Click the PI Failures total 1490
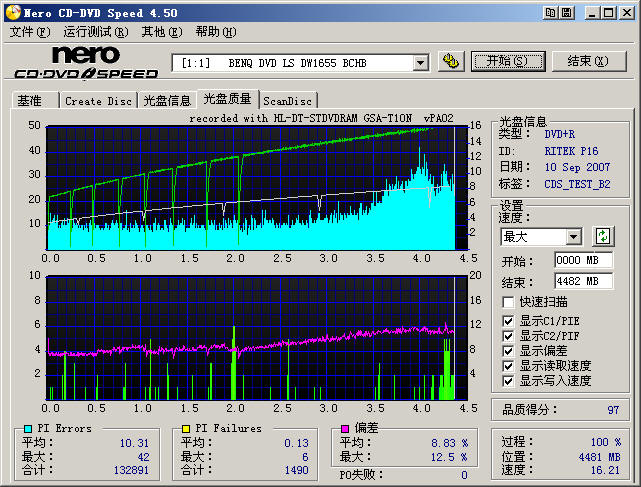The image size is (641, 487). click(296, 470)
